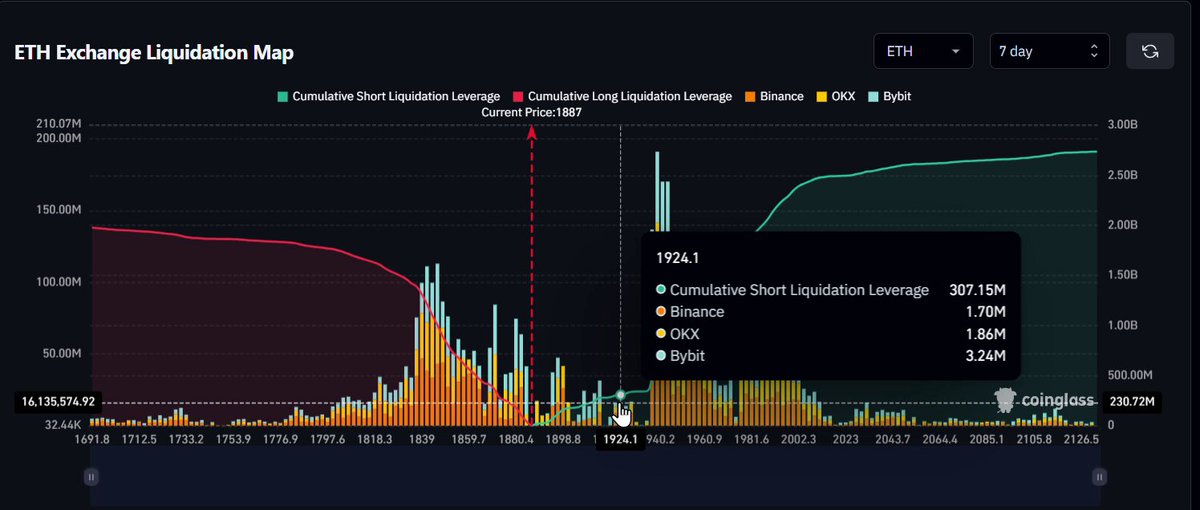Click the 1753.9 x-axis label
The image size is (1200, 510).
click(234, 439)
